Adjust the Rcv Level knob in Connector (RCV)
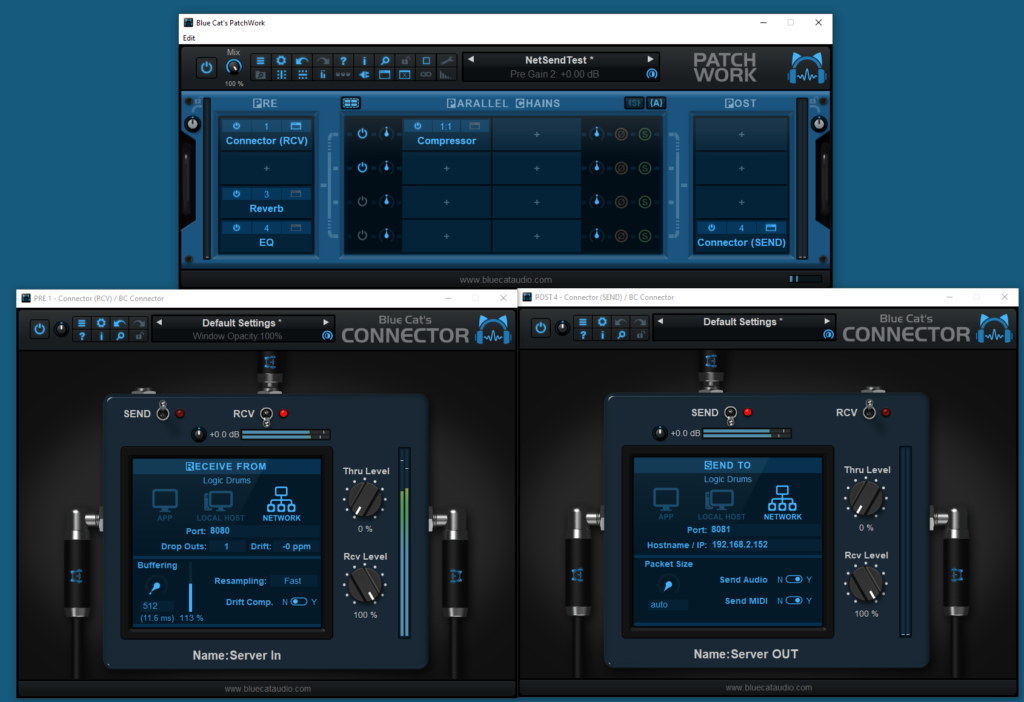Screen dimensions: 1024x702 tap(365, 584)
